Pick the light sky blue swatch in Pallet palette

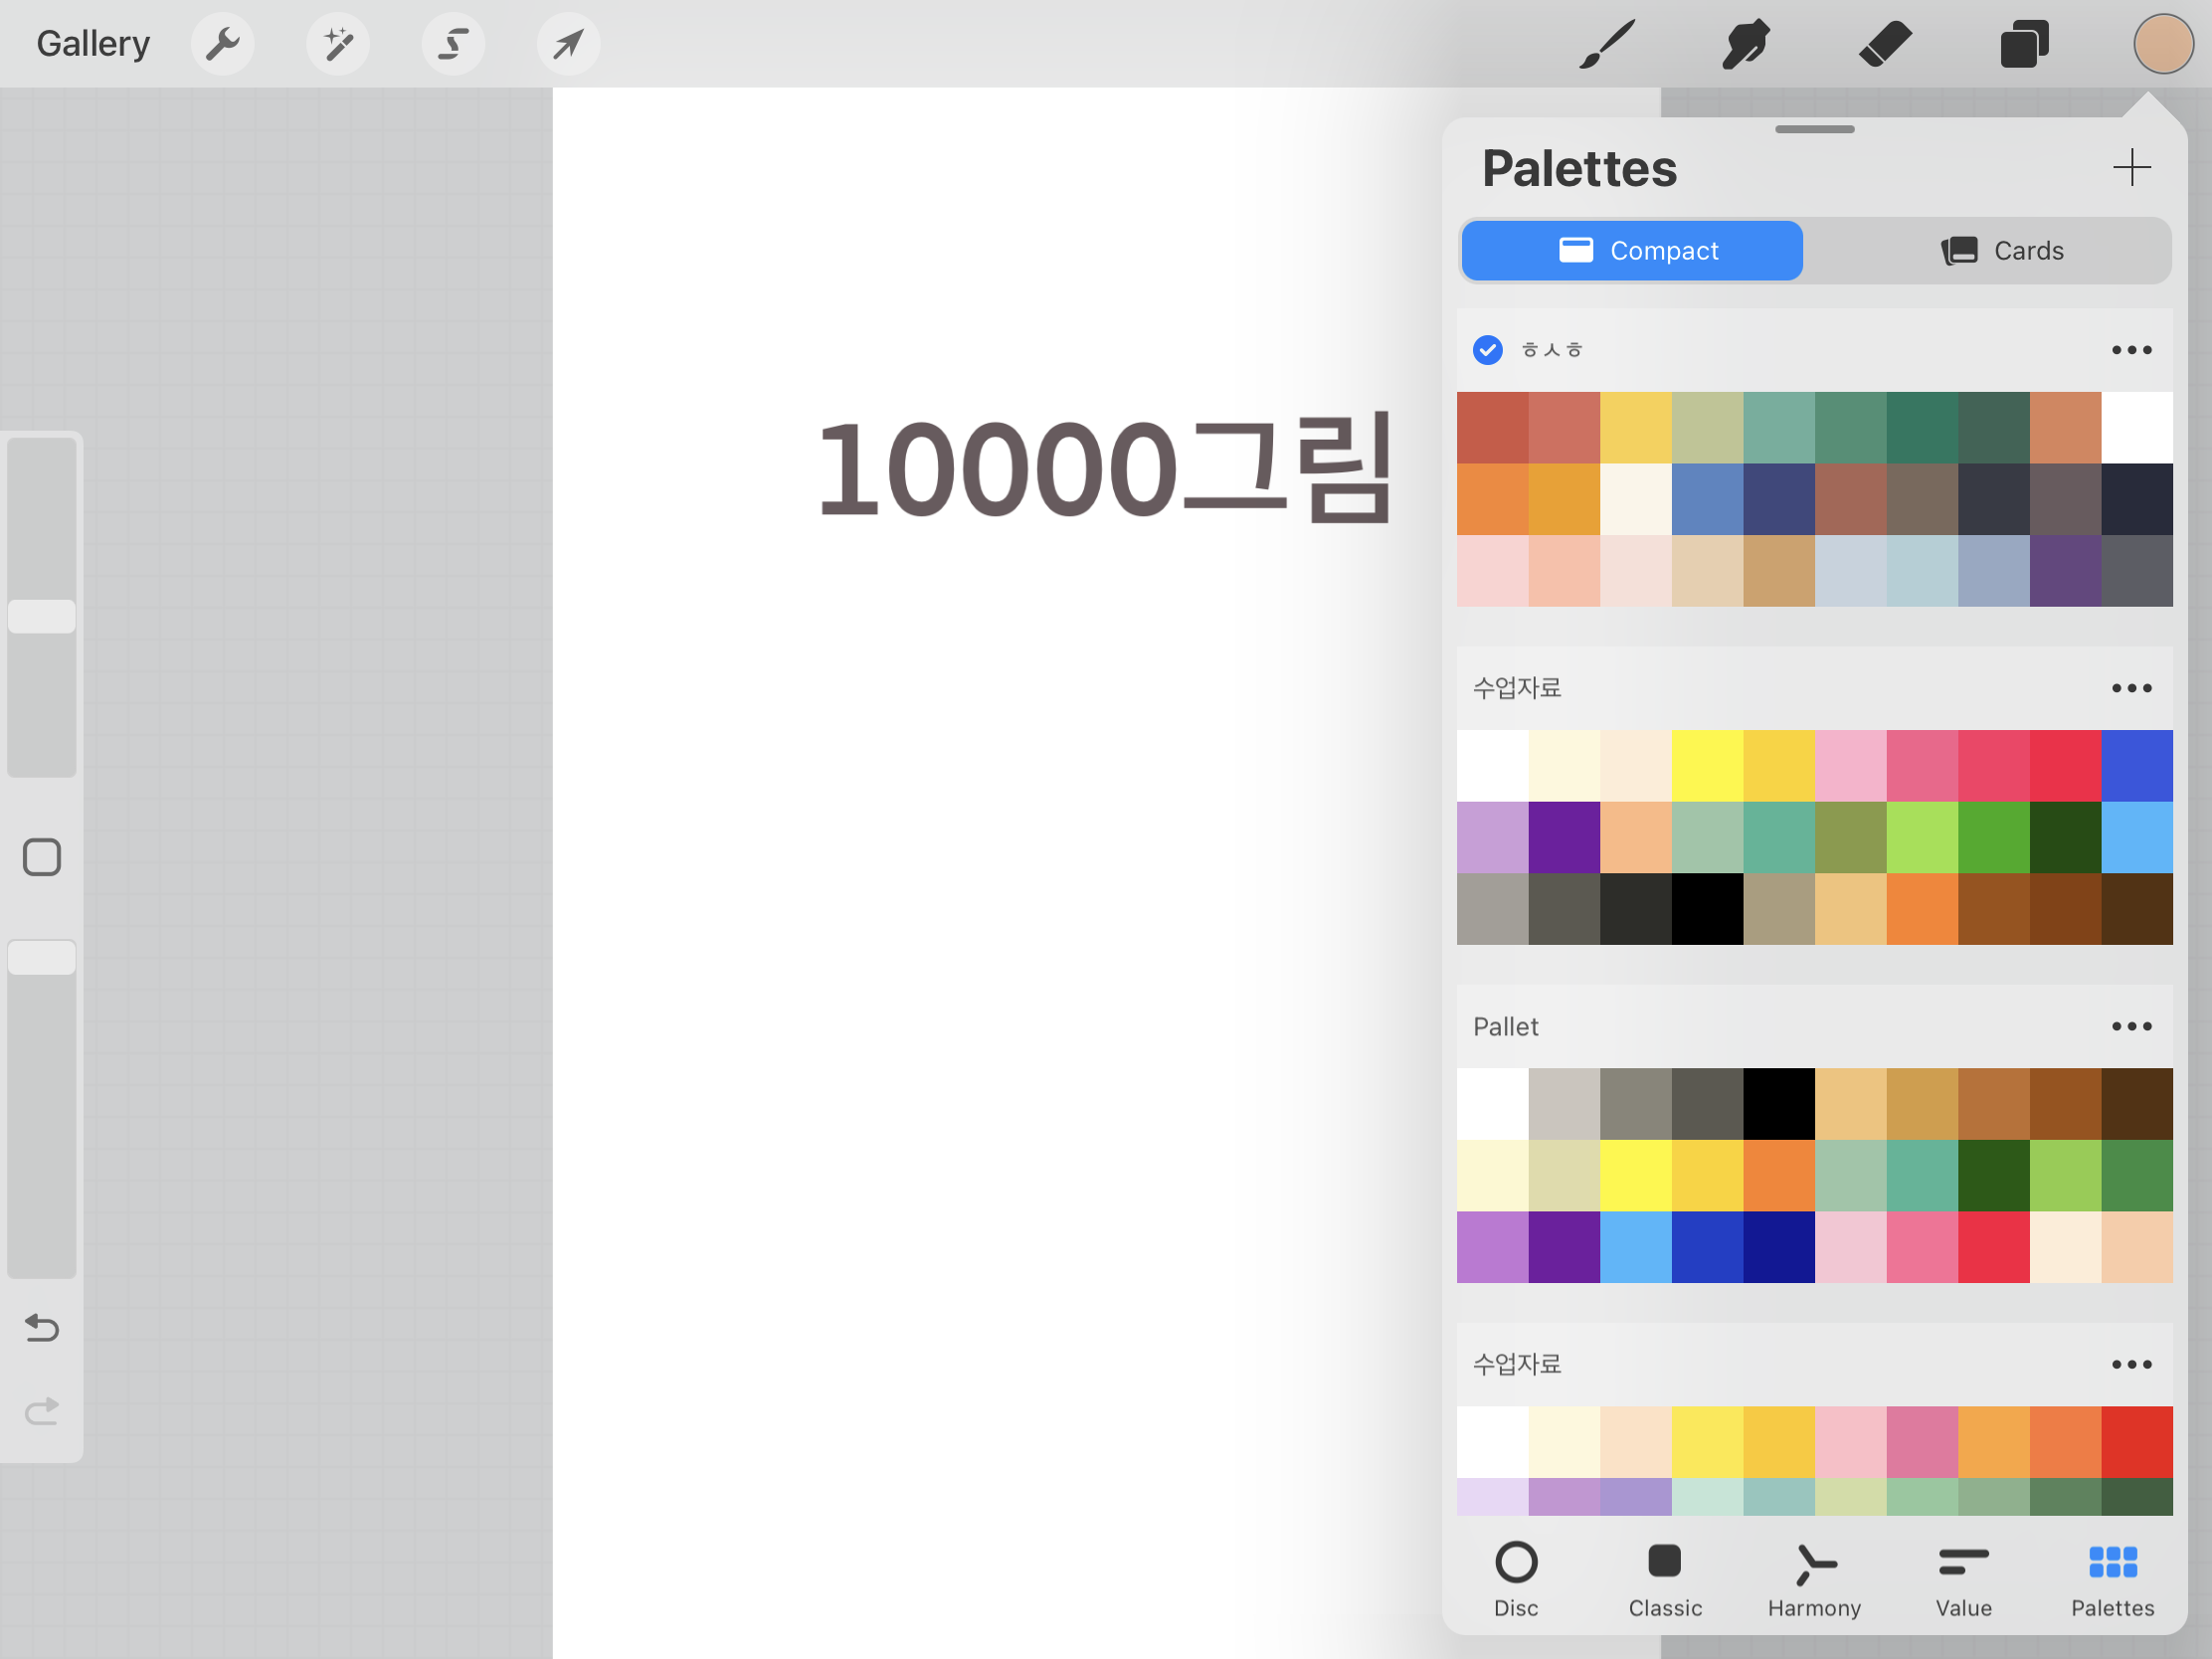(x=1636, y=1247)
